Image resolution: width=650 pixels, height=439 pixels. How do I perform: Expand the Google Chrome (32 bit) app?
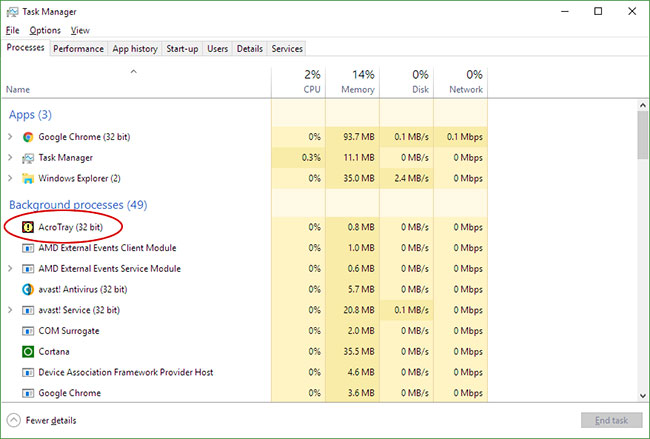click(10, 136)
